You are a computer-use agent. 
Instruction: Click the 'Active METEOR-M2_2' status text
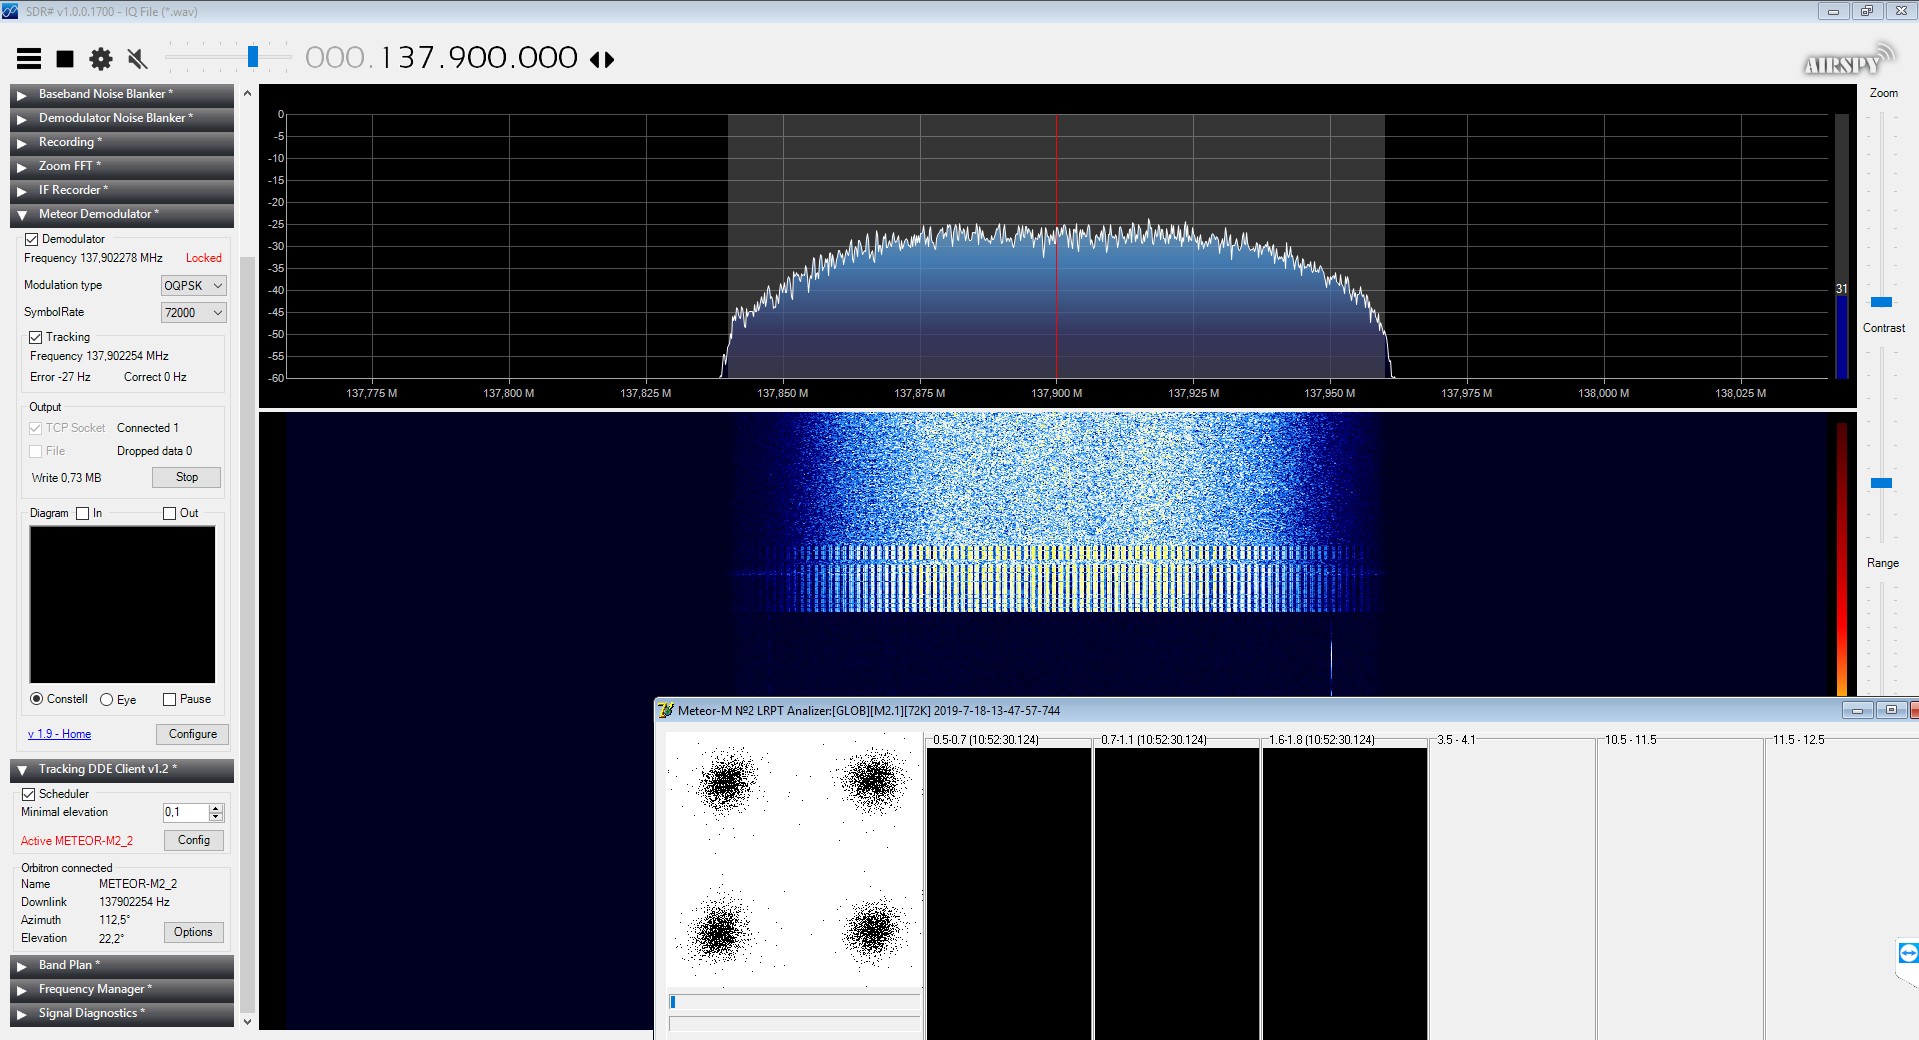point(77,841)
